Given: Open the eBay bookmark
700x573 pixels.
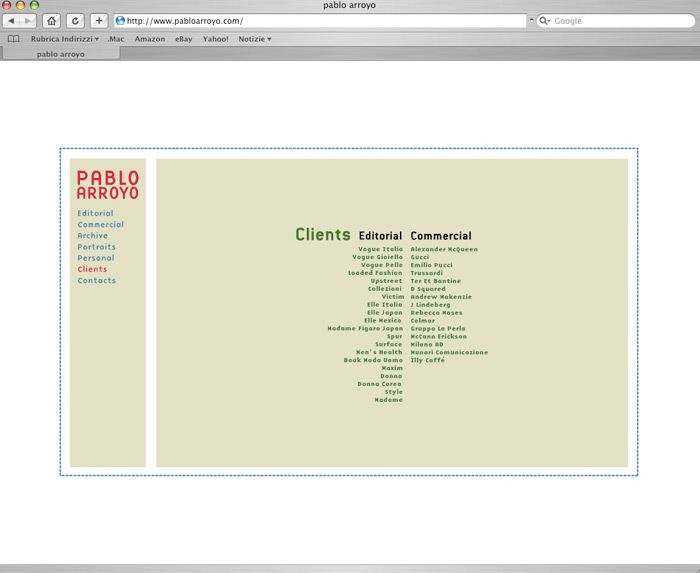Looking at the screenshot, I should 183,39.
